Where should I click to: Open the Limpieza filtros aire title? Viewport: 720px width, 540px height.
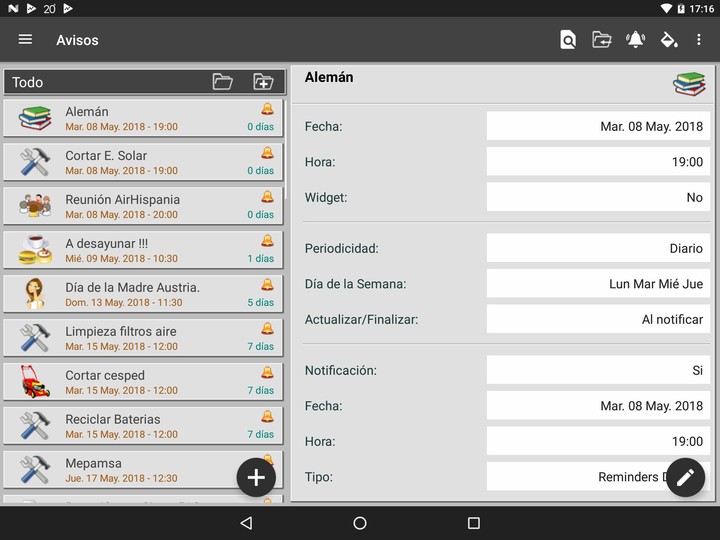click(x=121, y=332)
